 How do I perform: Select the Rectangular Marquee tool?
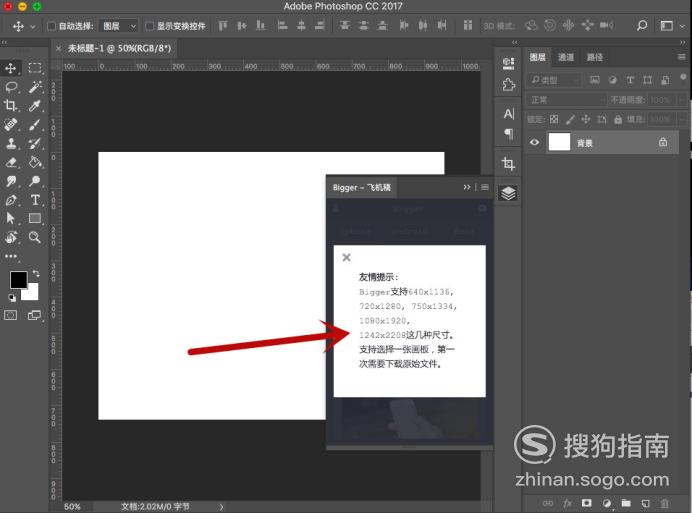click(x=35, y=68)
